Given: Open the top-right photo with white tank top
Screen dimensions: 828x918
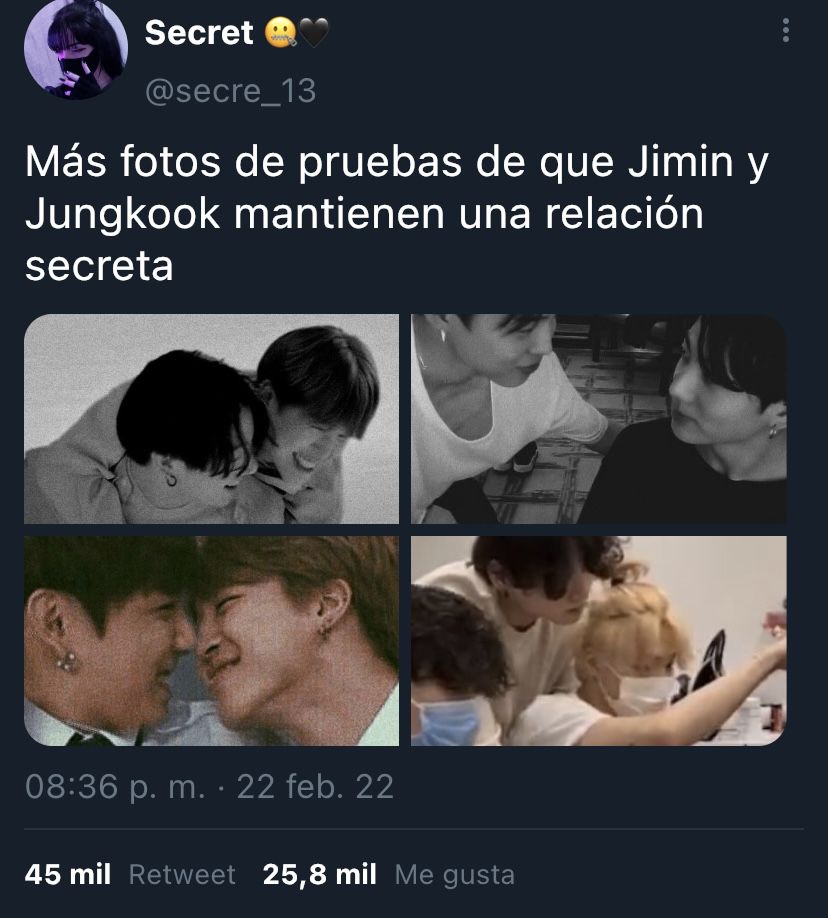Looking at the screenshot, I should click(598, 419).
